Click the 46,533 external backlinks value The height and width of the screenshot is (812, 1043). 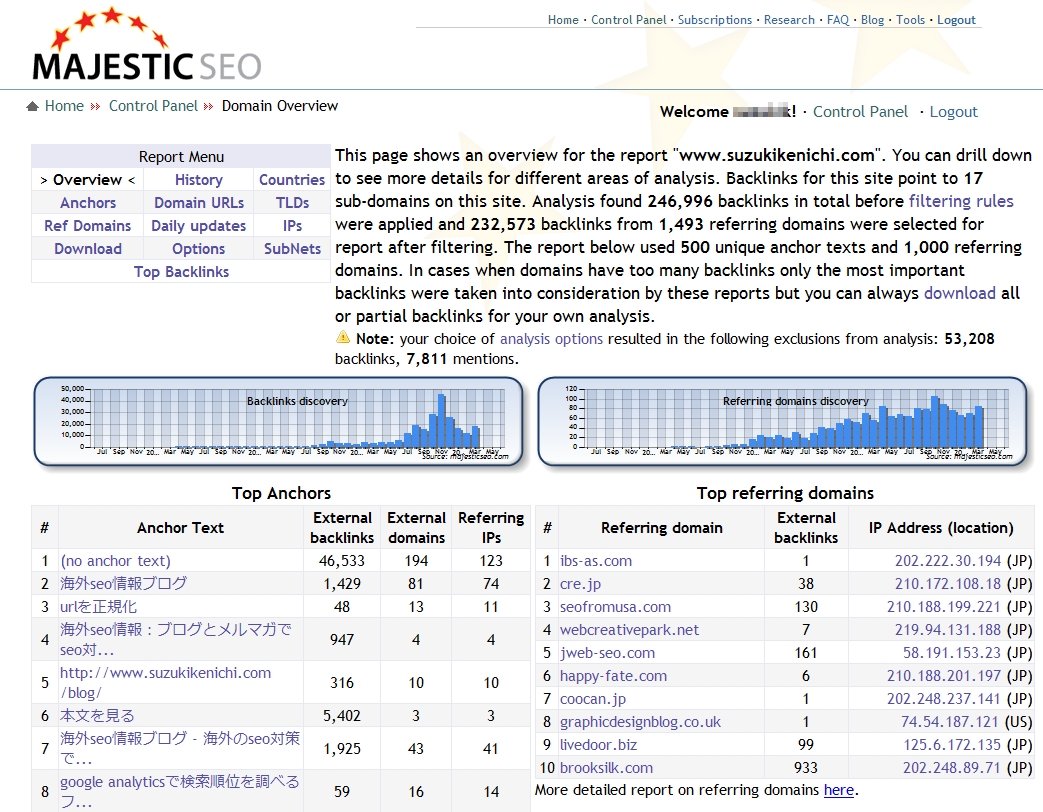[341, 561]
